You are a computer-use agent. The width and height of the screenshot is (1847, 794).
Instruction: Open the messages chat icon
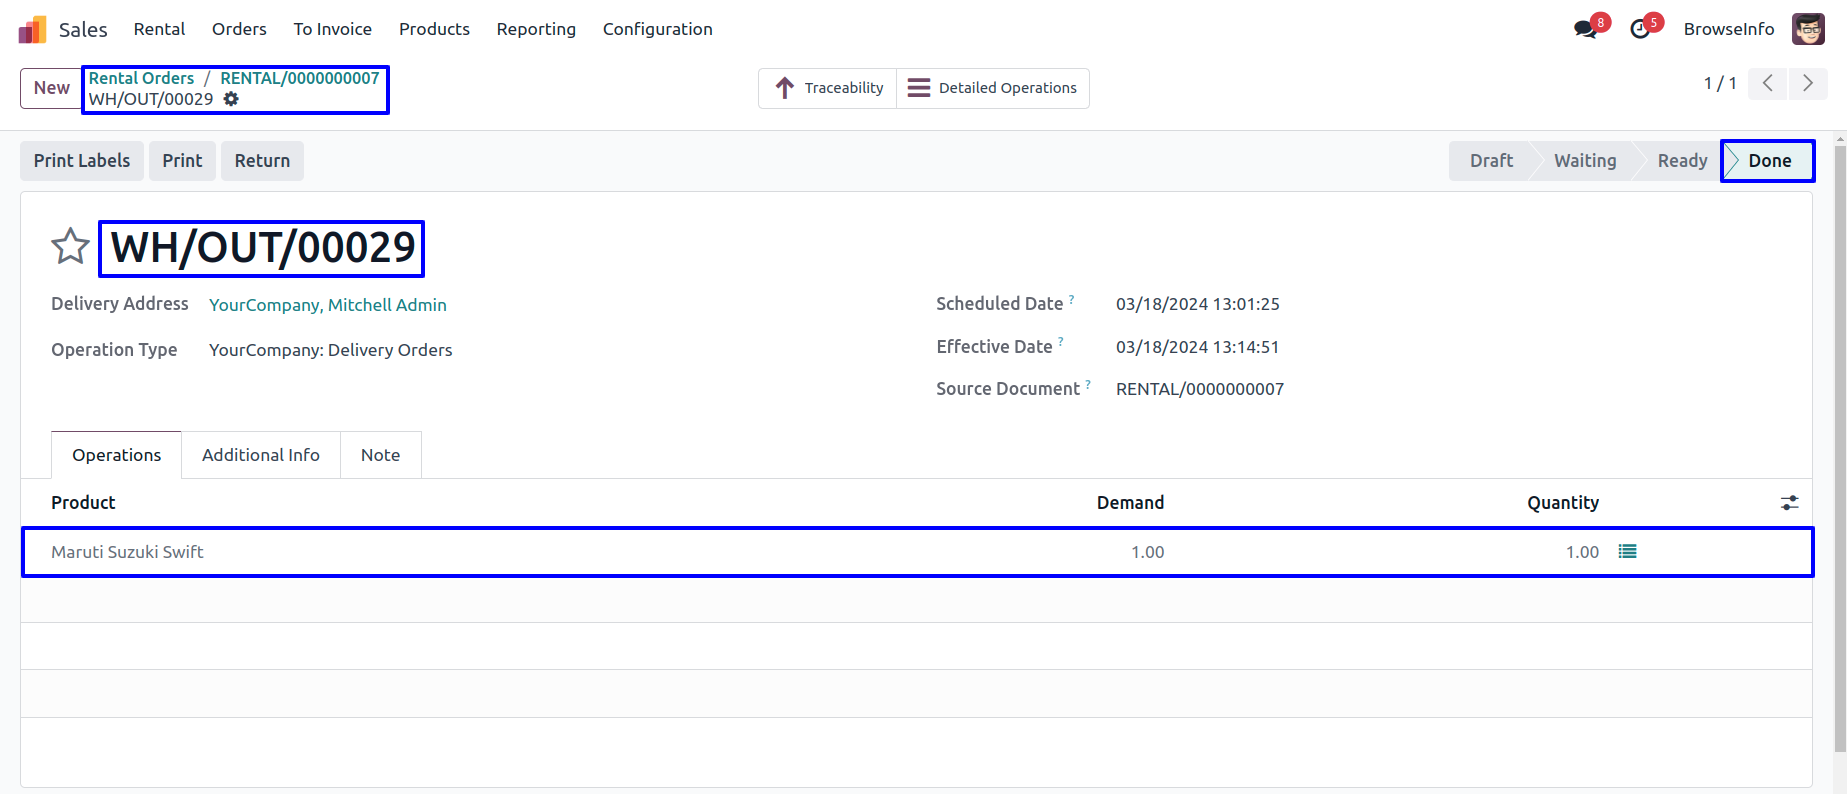(1585, 30)
